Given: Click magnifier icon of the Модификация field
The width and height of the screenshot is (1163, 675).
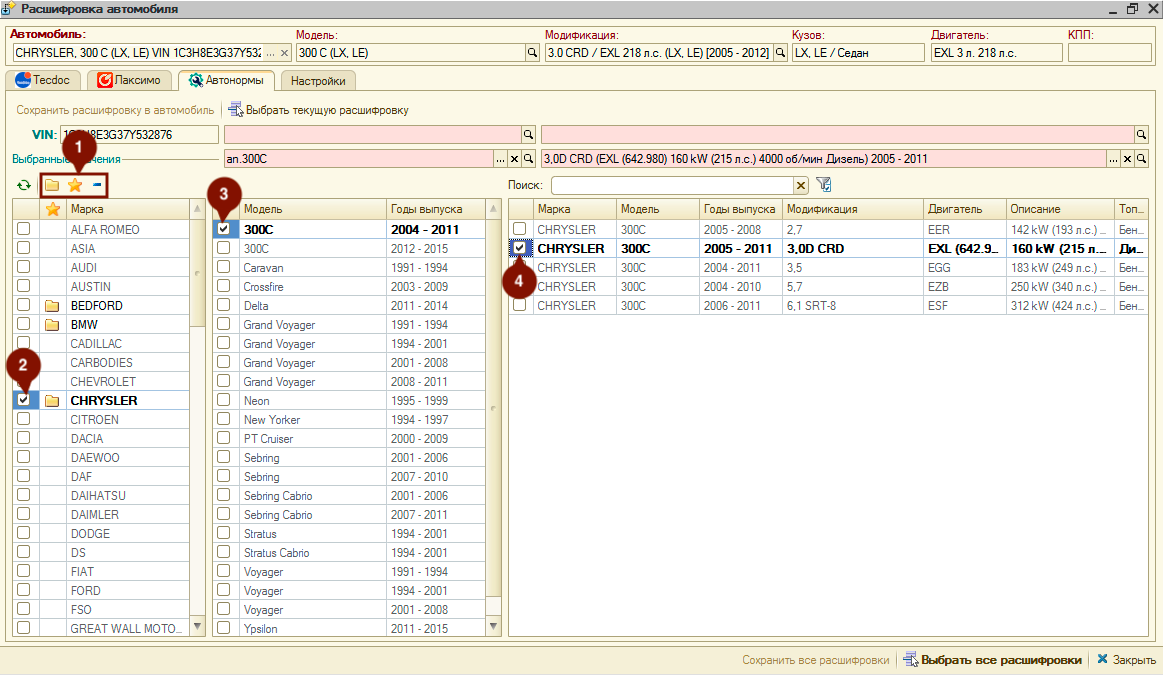Looking at the screenshot, I should point(780,53).
